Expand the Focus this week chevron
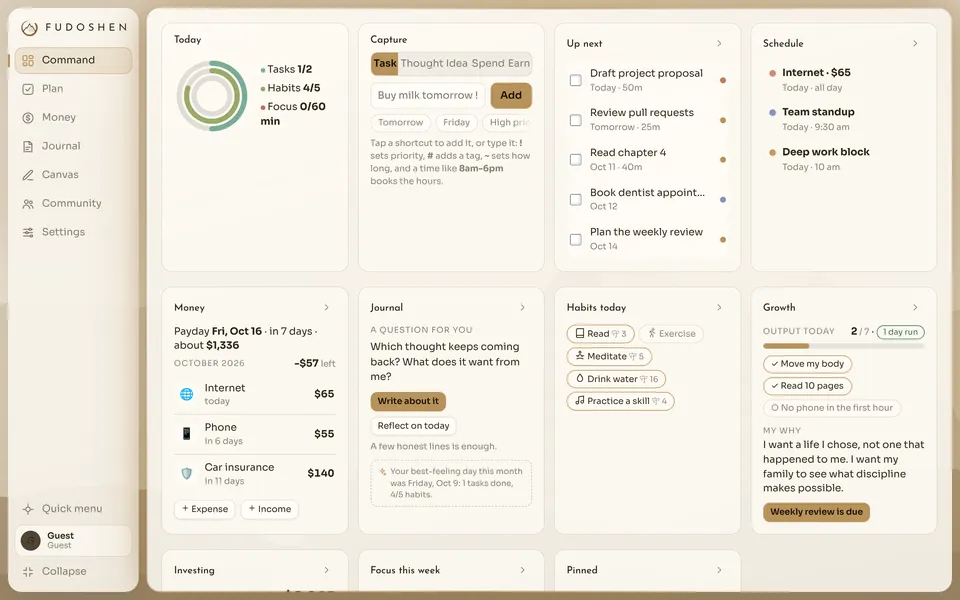Screen dimensions: 960x600 [x=522, y=570]
